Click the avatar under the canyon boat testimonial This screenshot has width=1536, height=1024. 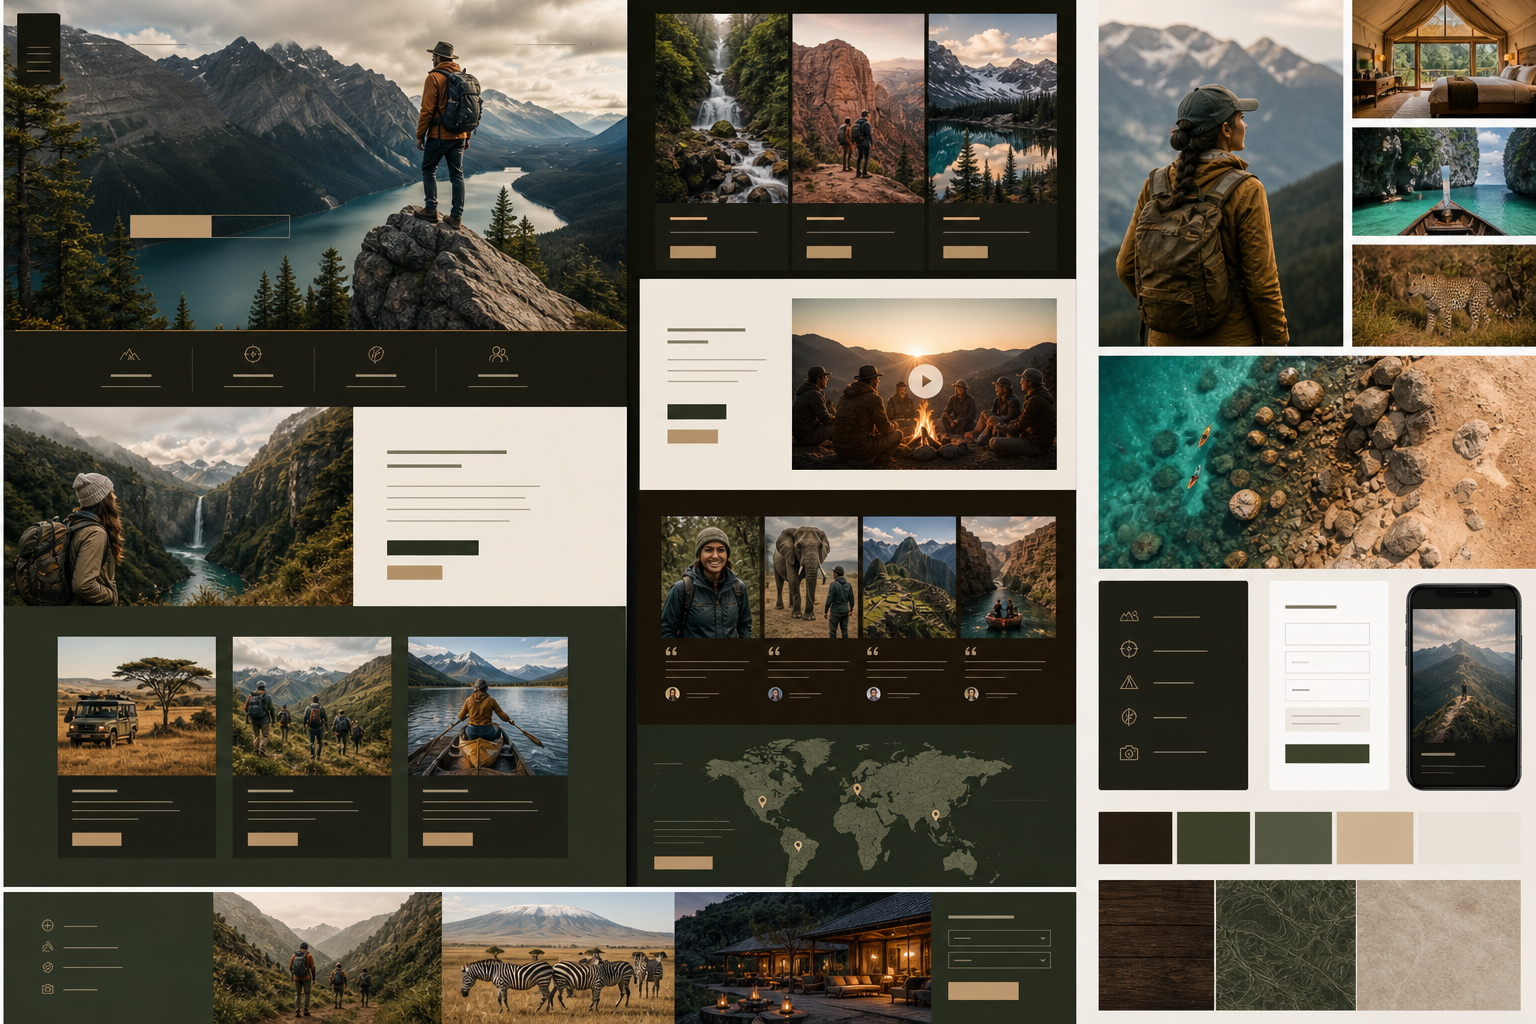click(x=971, y=693)
